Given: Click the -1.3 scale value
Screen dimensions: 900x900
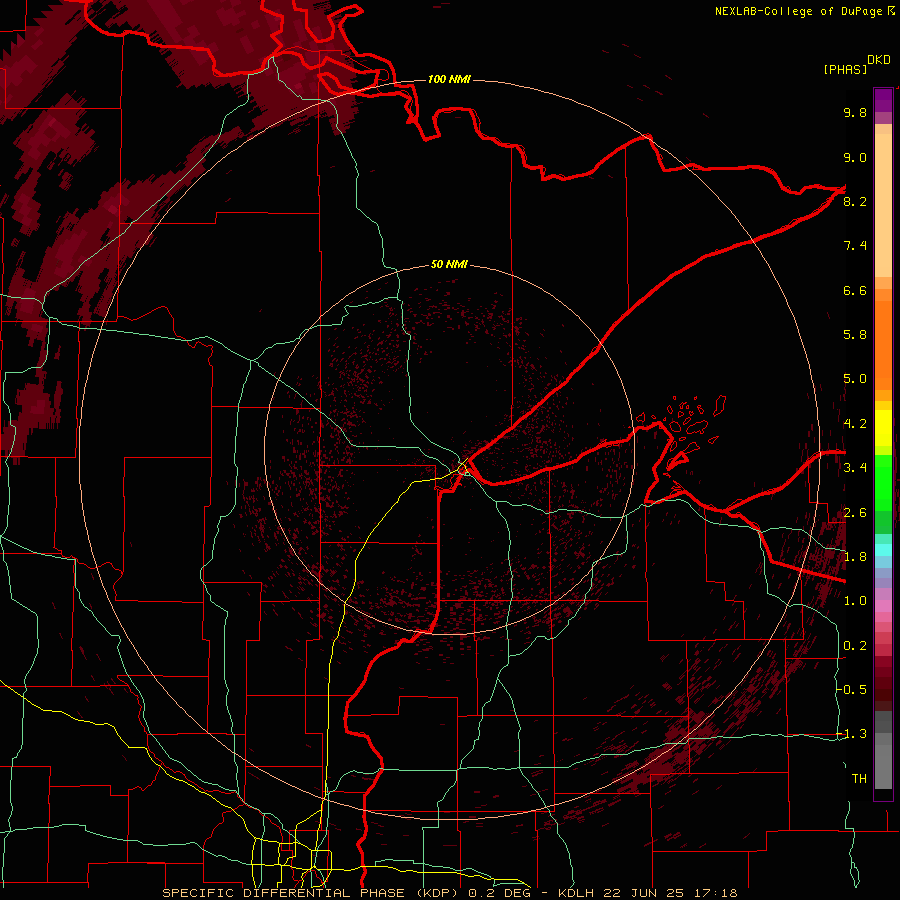Looking at the screenshot, I should (x=852, y=734).
